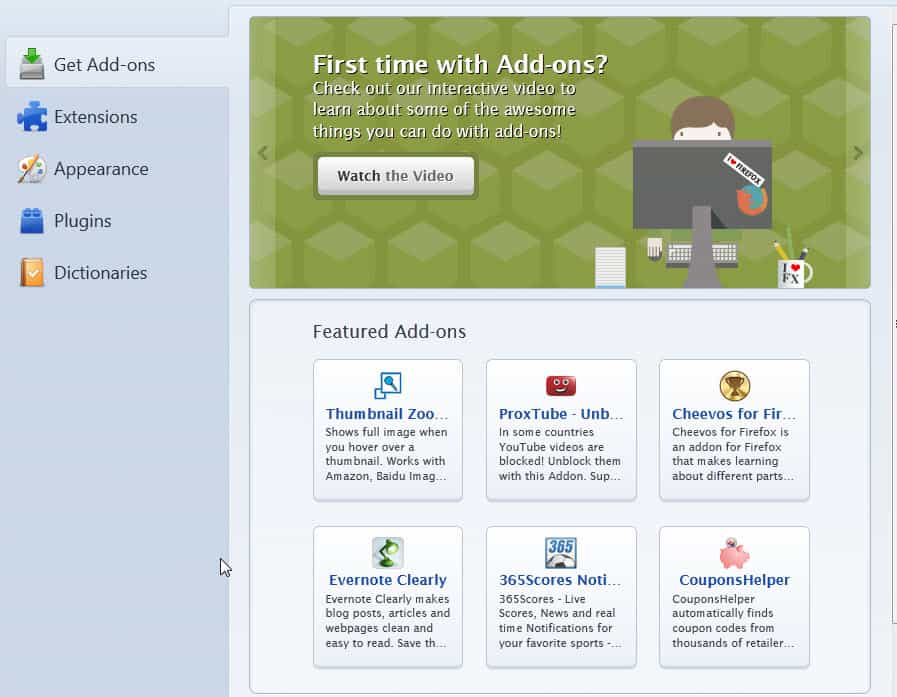
Task: Click the 365Scores calendar icon
Action: coord(561,552)
